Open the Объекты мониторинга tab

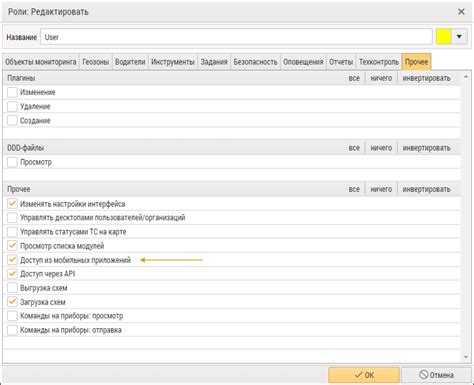coord(41,62)
